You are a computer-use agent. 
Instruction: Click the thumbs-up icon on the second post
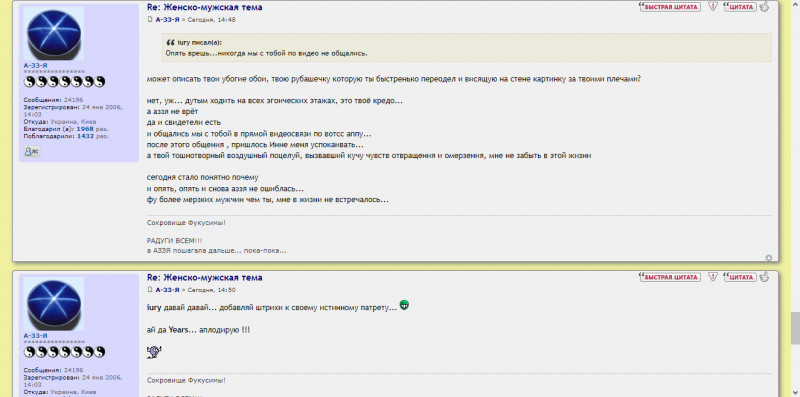(764, 277)
